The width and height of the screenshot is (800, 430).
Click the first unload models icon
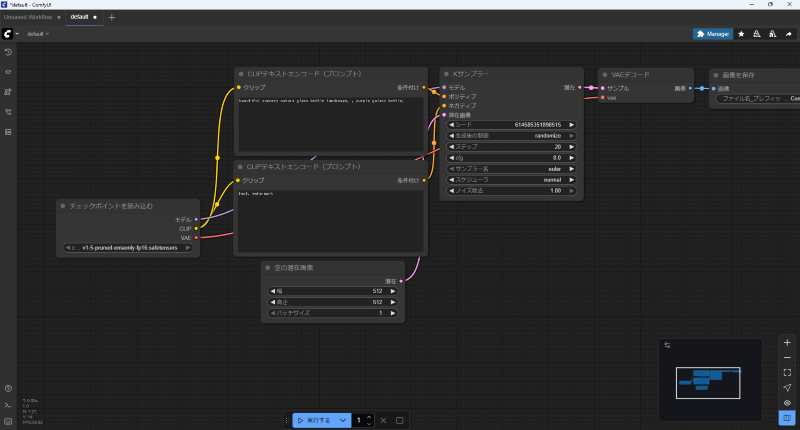click(x=757, y=34)
